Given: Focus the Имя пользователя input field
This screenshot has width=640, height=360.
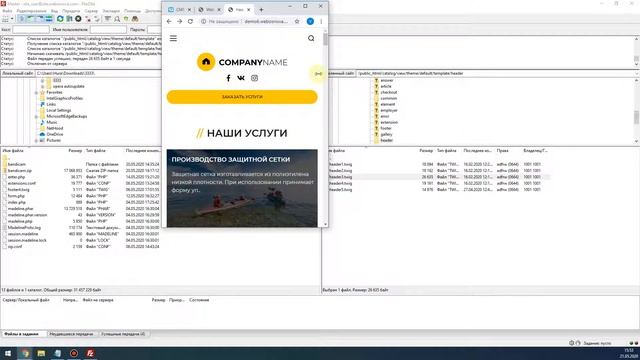Looking at the screenshot, I should (x=108, y=29).
